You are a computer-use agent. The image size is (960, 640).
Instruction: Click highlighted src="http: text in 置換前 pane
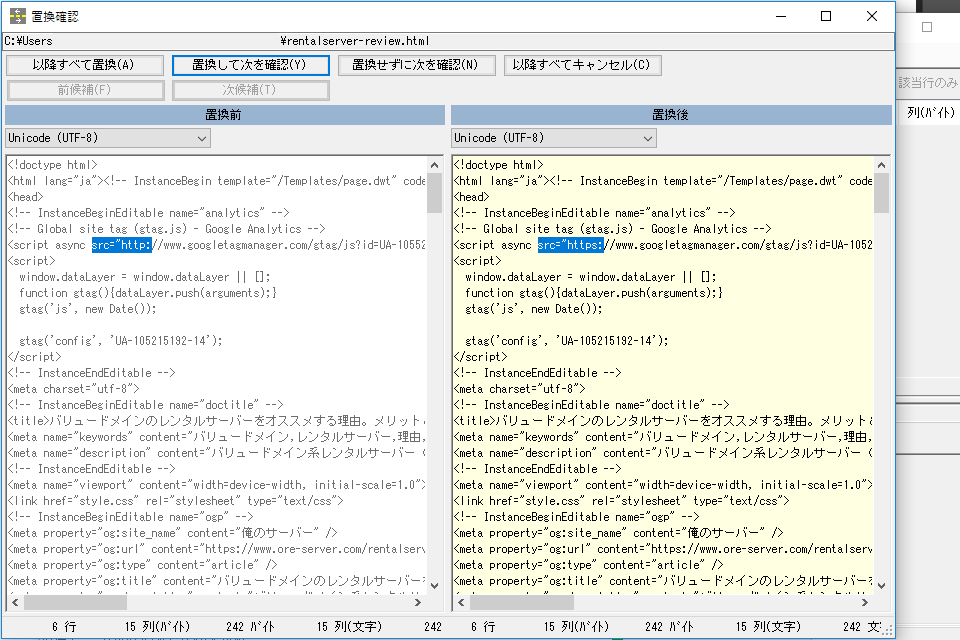tap(121, 245)
